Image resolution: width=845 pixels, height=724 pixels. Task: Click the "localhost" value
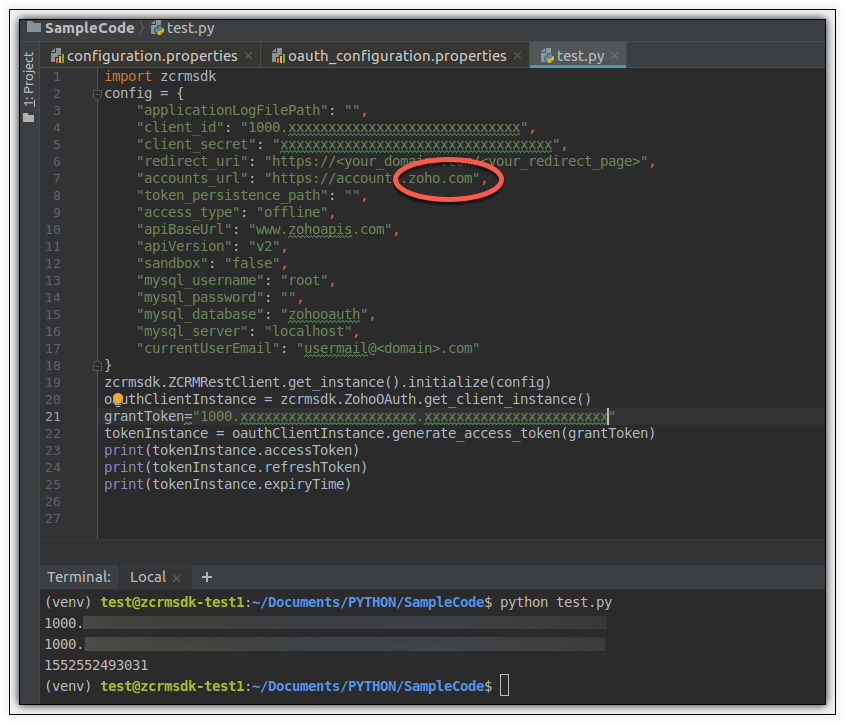308,332
